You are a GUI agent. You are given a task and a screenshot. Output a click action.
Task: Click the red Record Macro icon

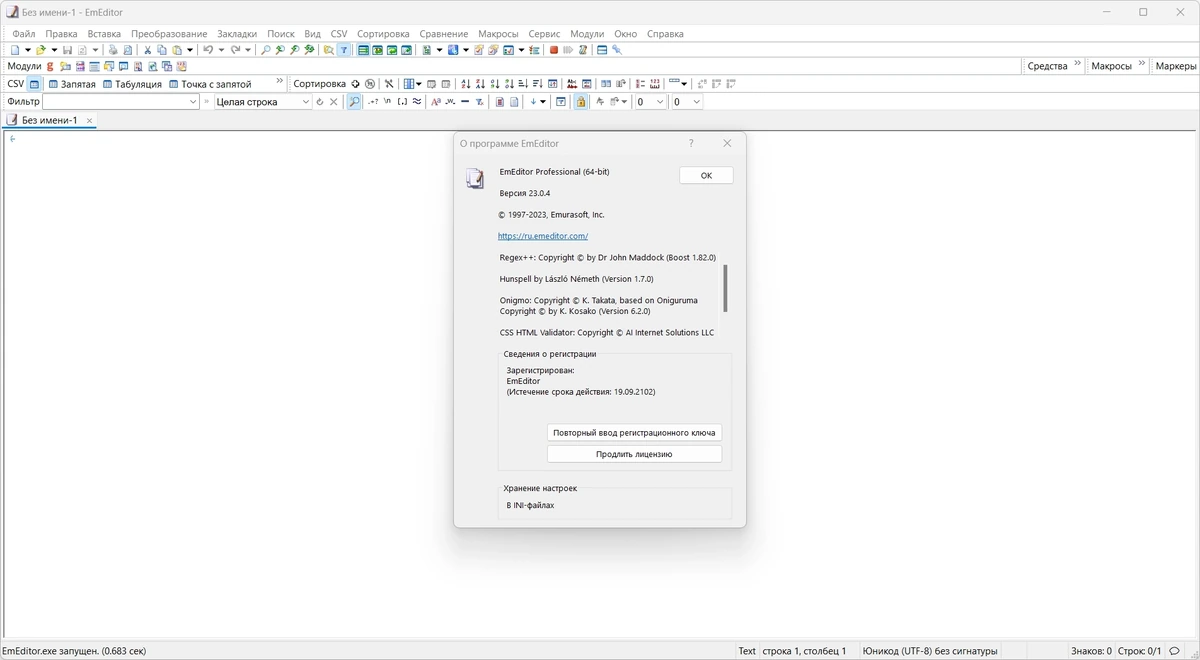(x=554, y=50)
